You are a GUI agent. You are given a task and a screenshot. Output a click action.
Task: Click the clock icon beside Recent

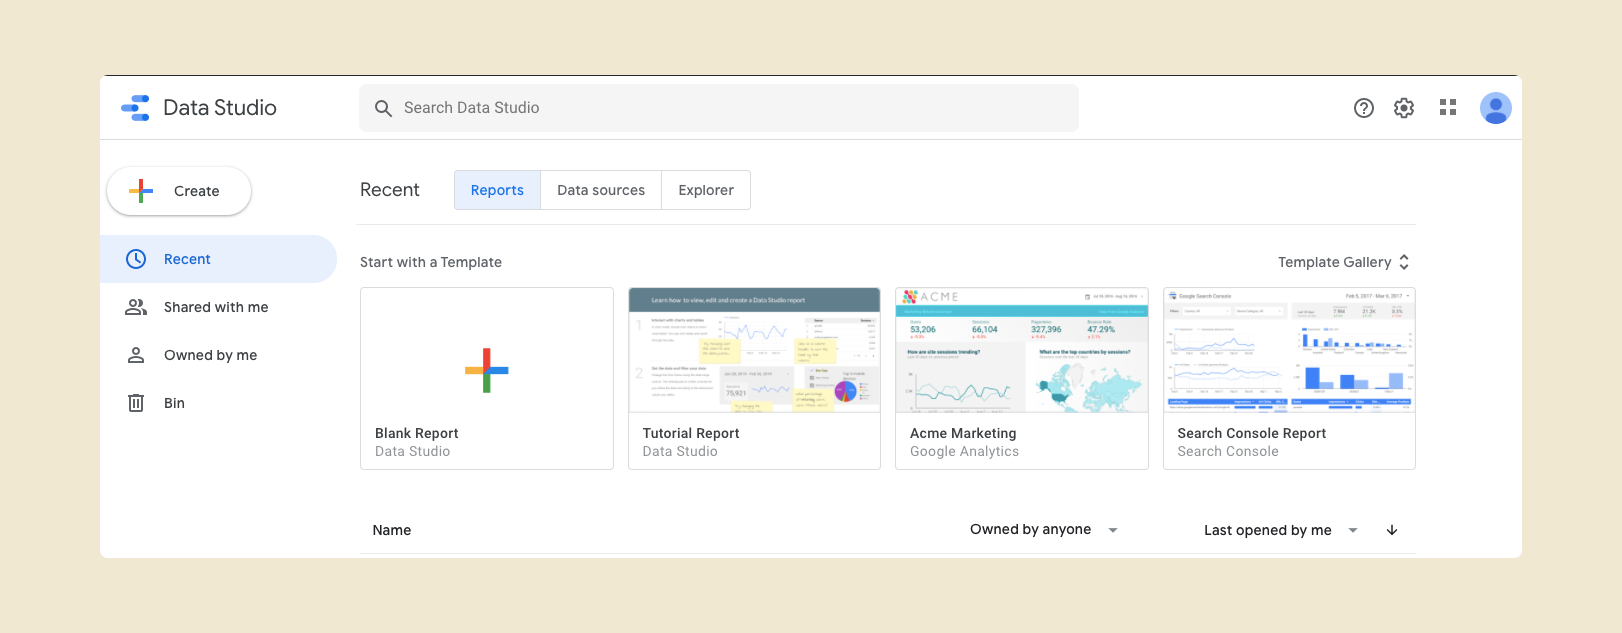coord(136,259)
